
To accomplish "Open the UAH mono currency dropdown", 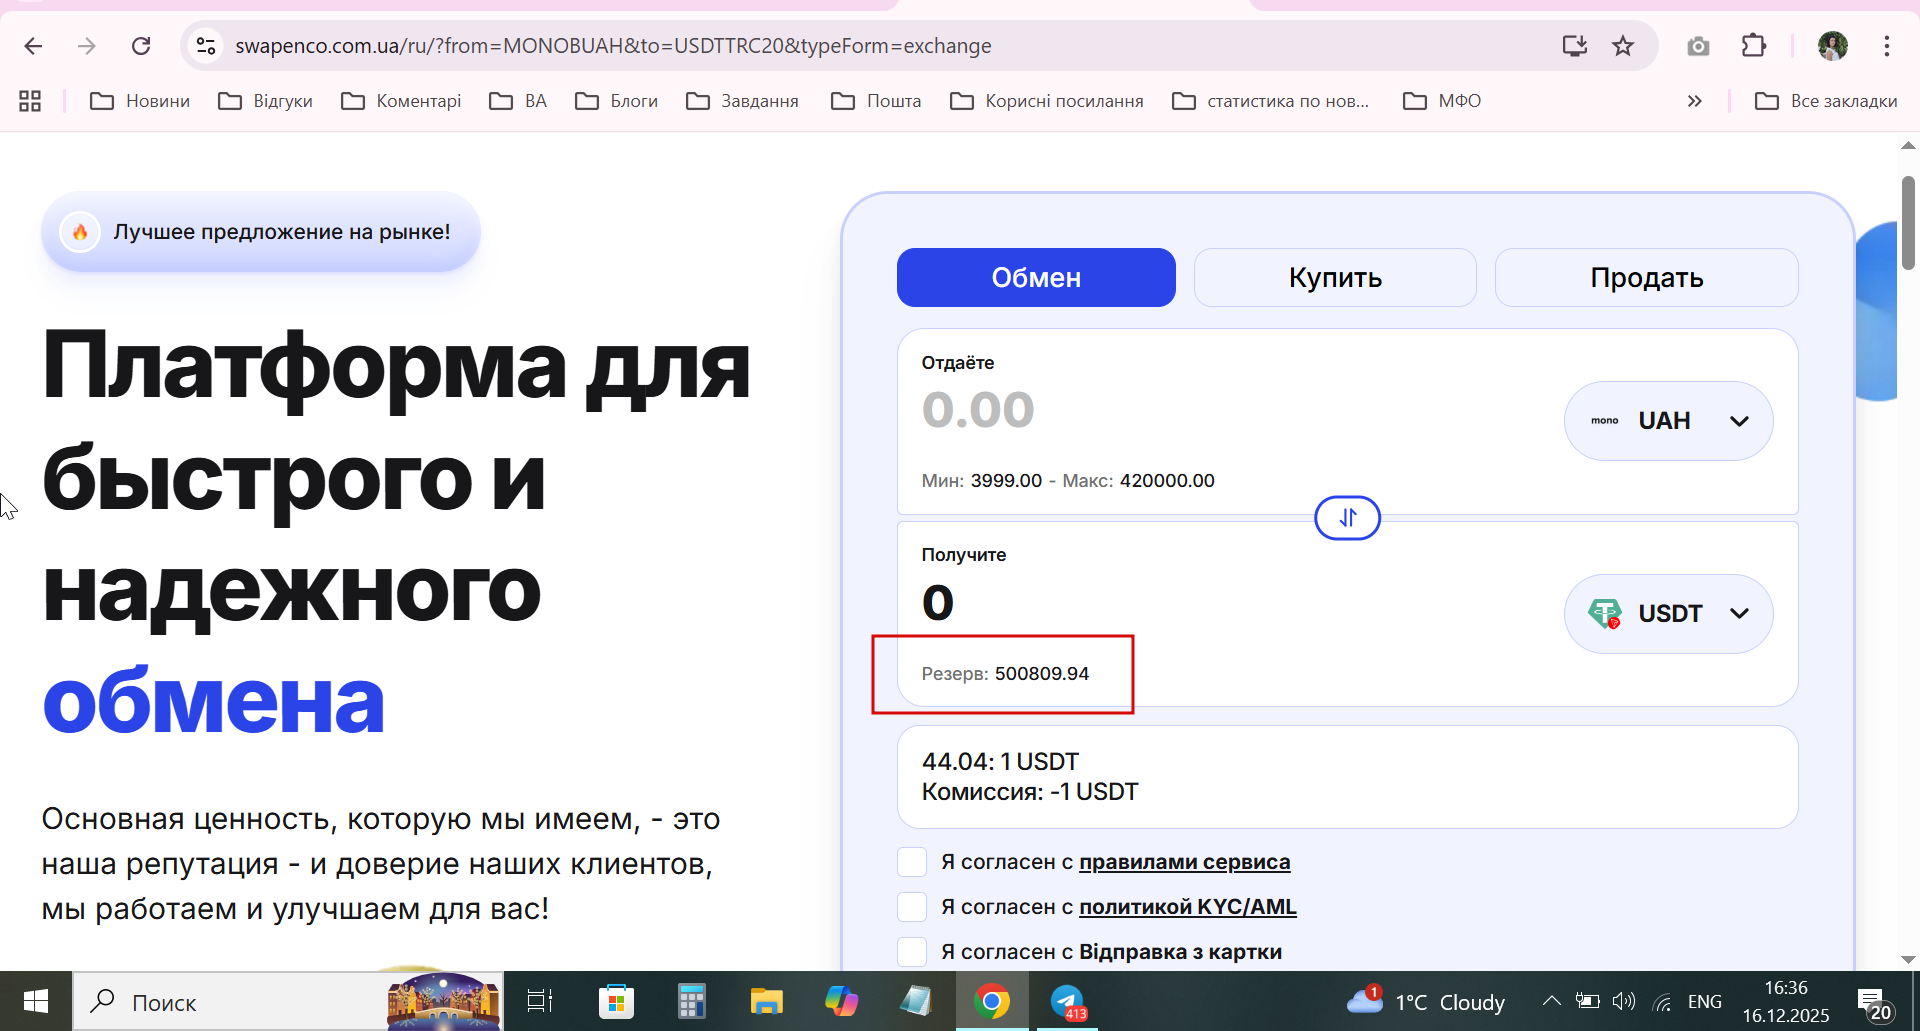I will click(x=1668, y=421).
